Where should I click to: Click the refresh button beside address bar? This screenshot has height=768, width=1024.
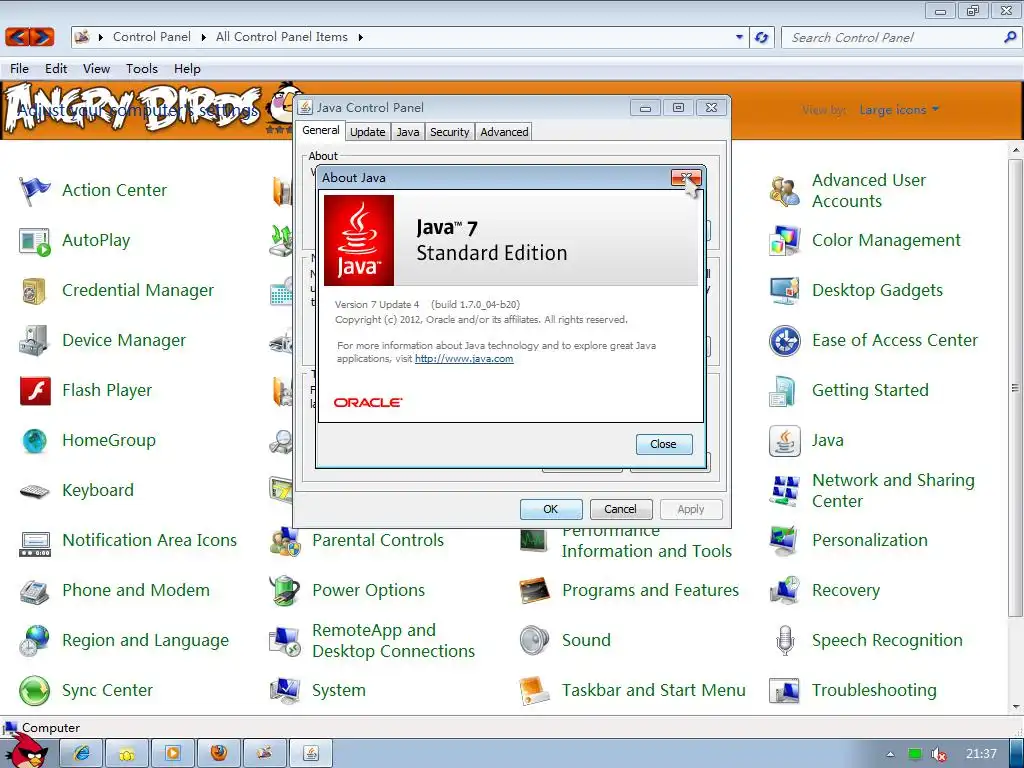click(x=761, y=37)
